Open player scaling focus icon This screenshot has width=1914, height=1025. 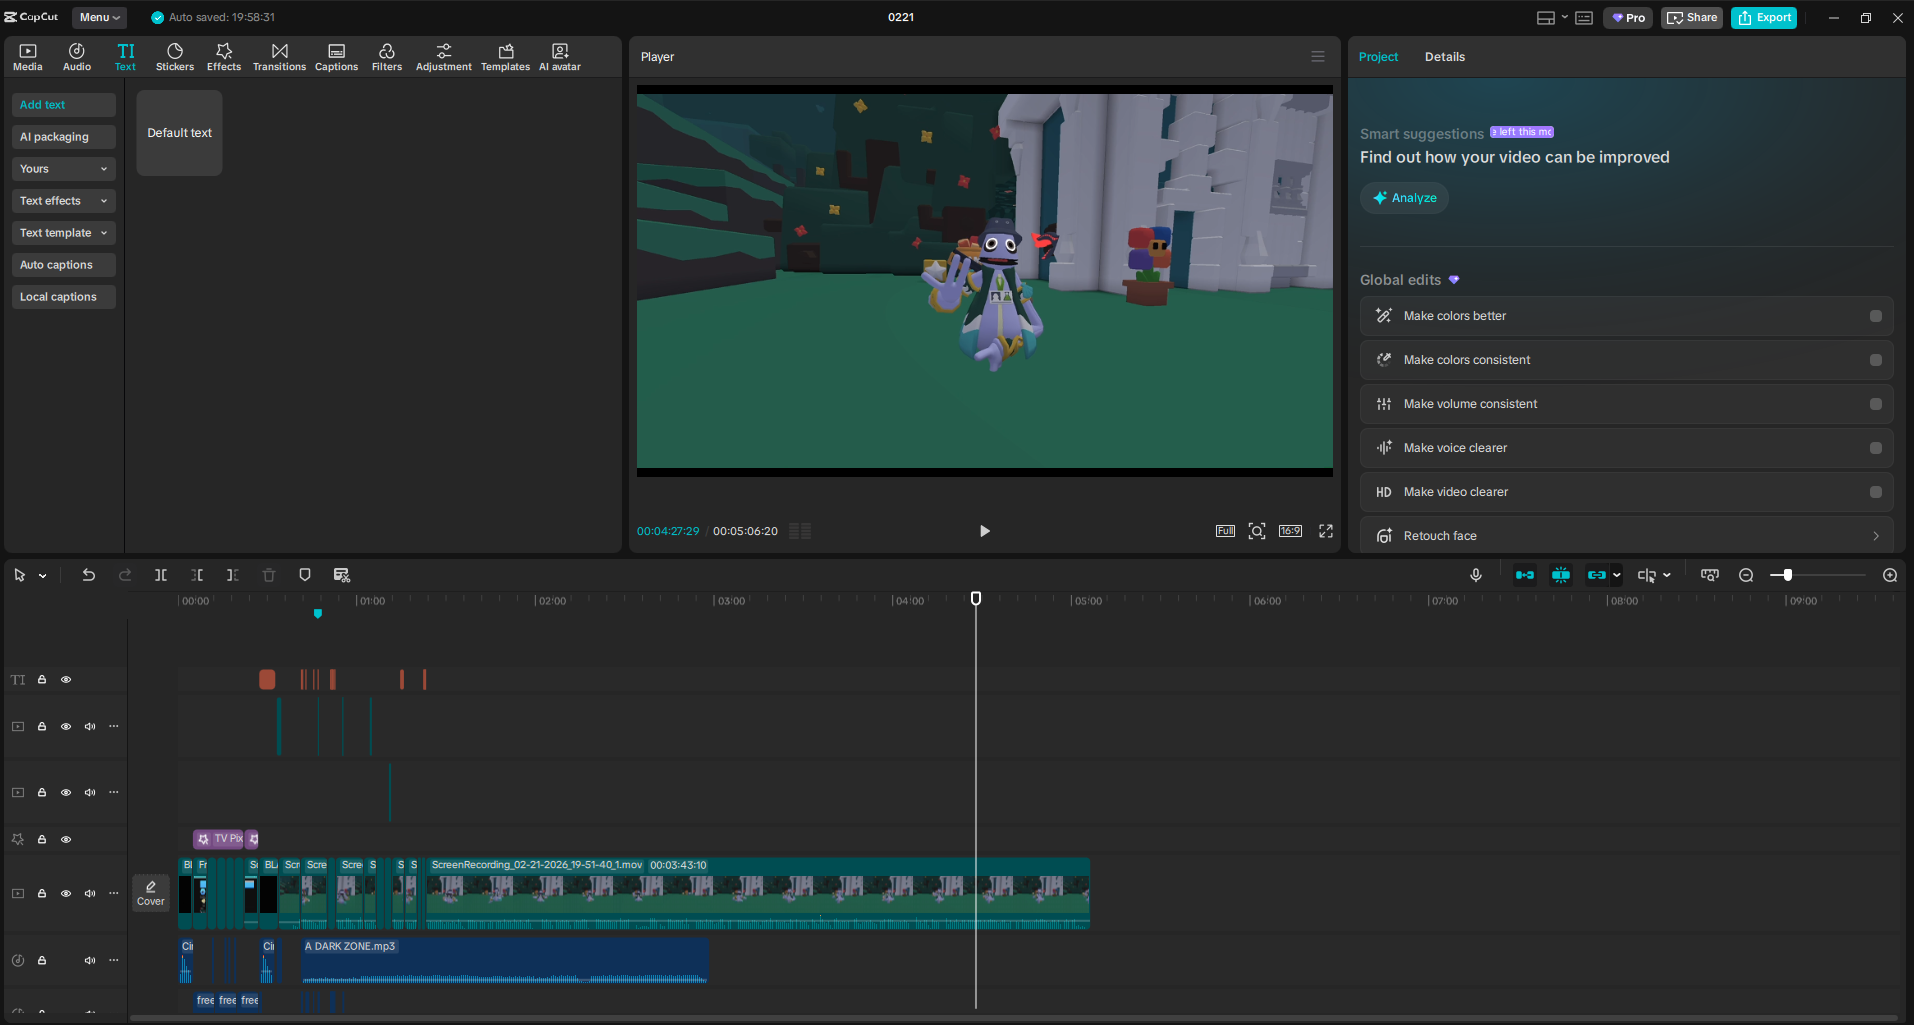[x=1257, y=531]
